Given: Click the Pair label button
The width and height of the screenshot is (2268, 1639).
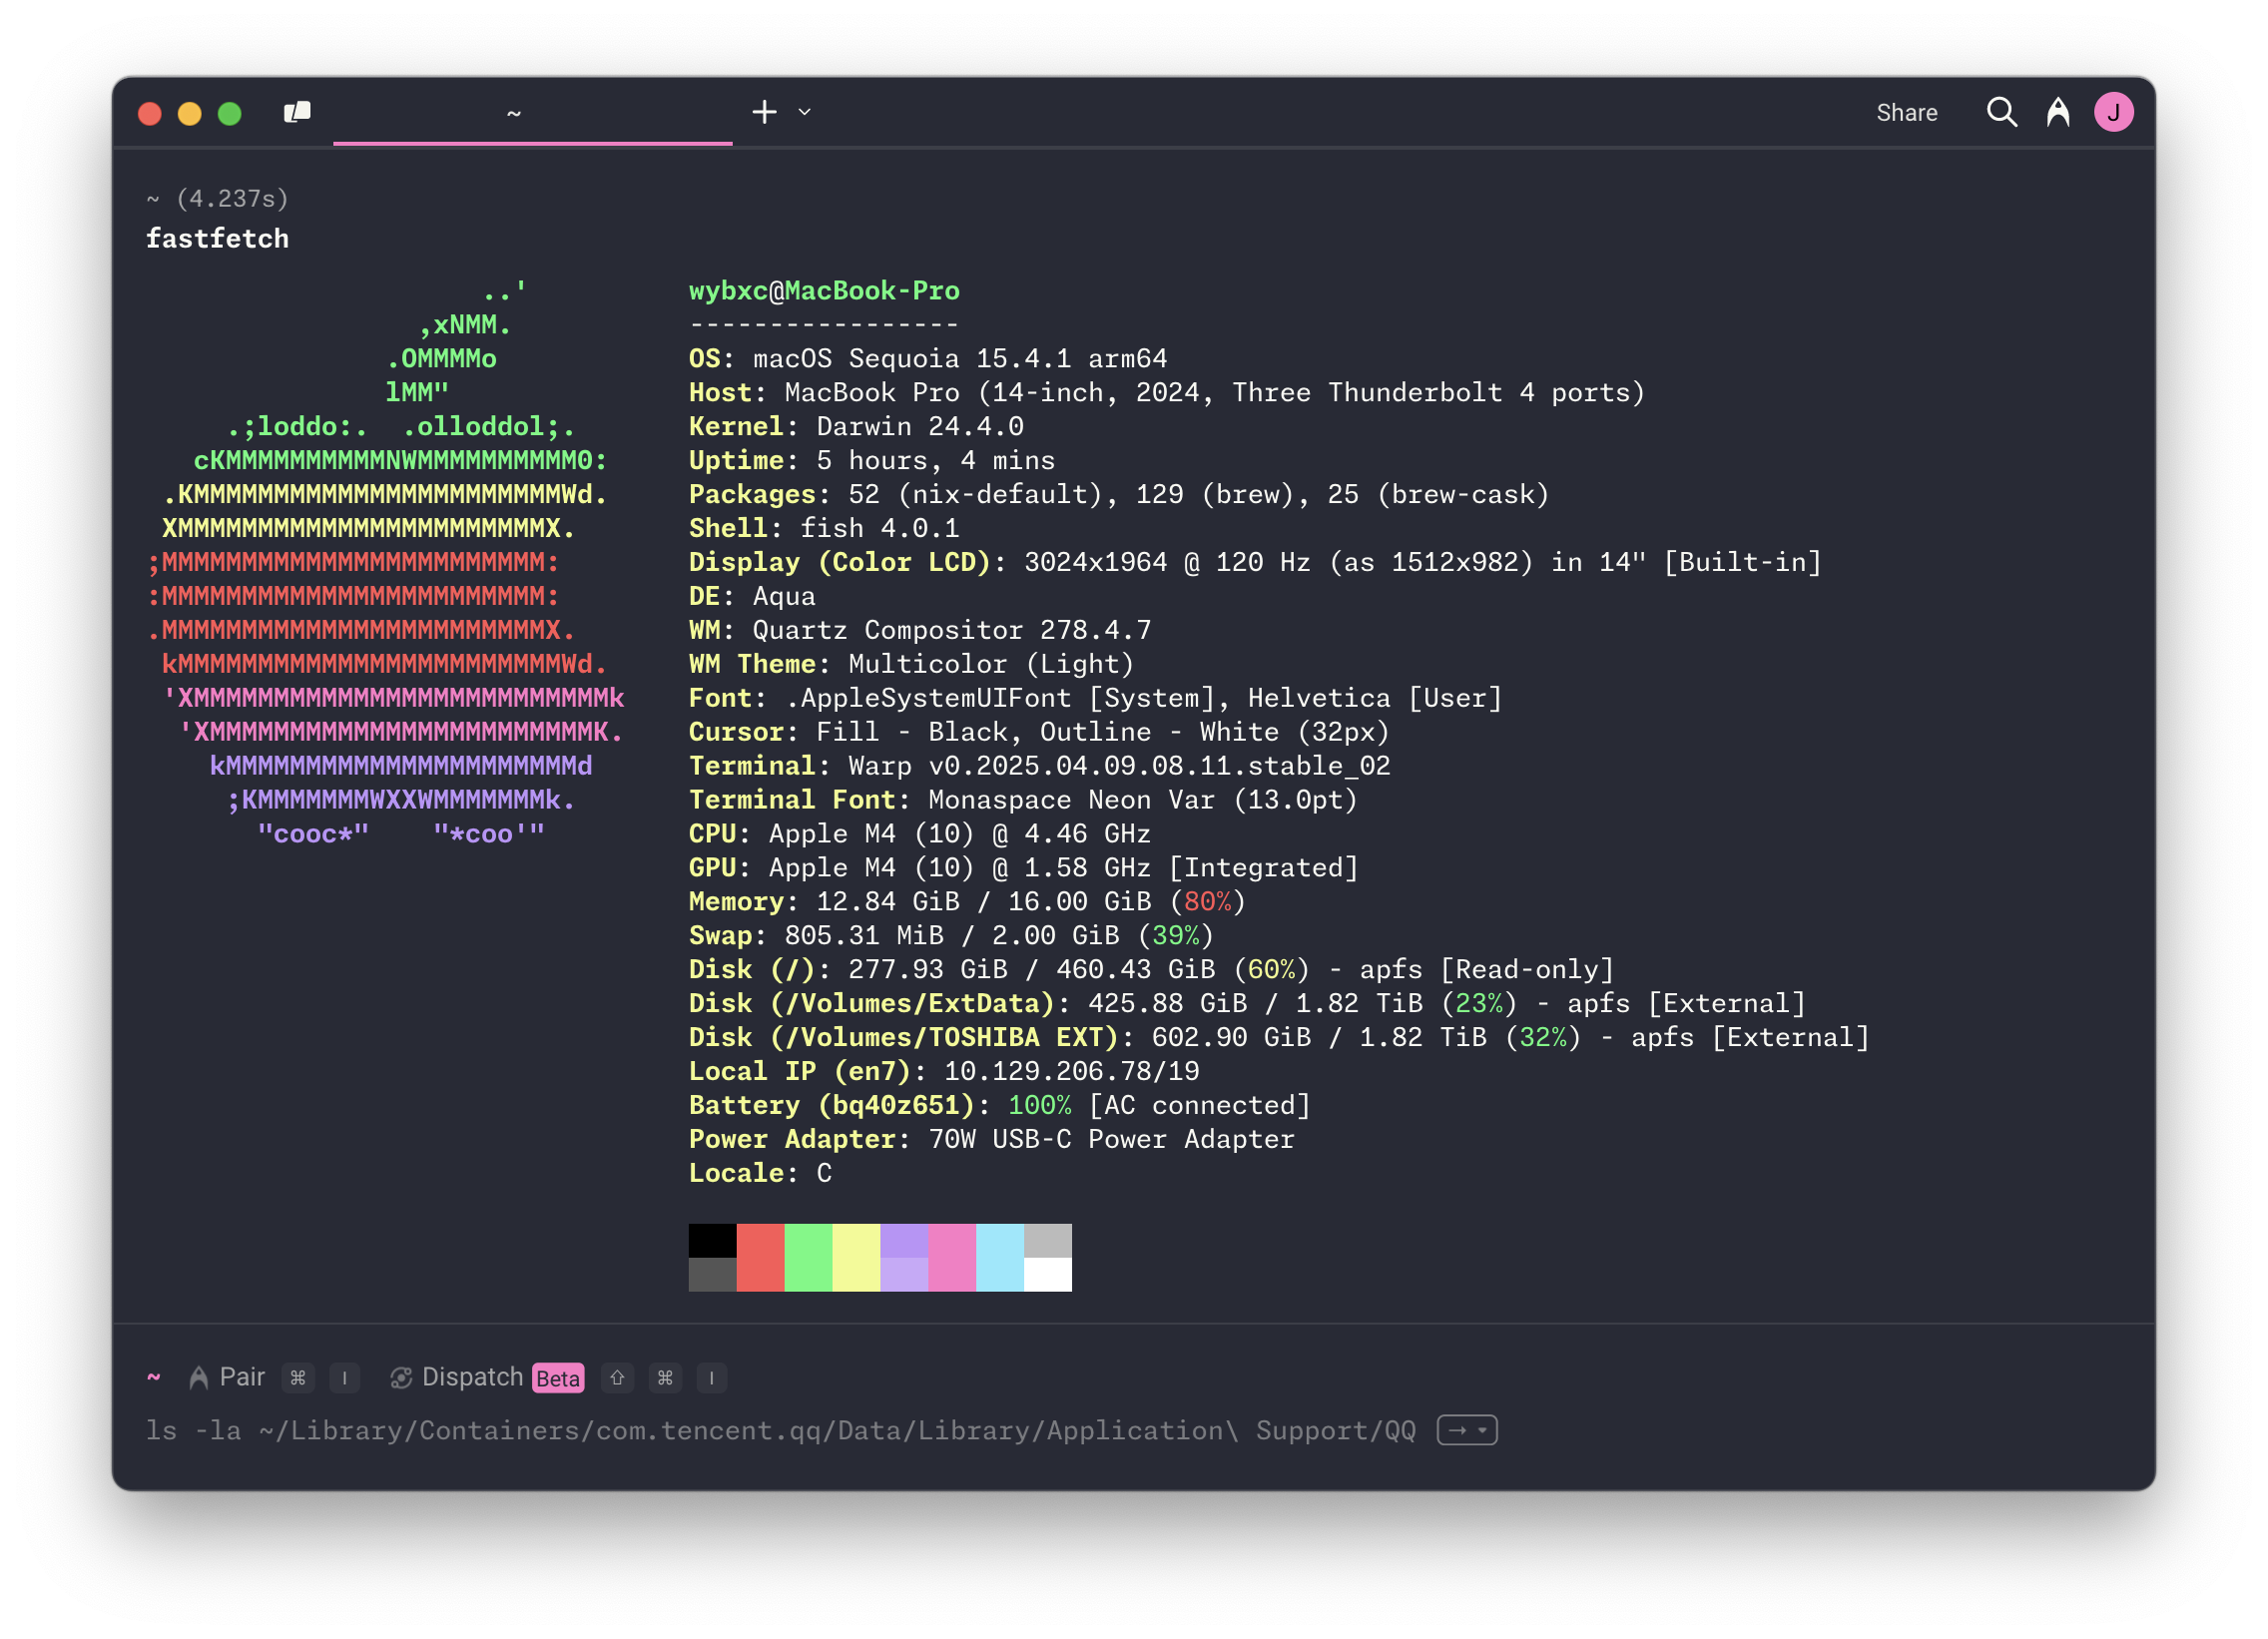Looking at the screenshot, I should (242, 1377).
